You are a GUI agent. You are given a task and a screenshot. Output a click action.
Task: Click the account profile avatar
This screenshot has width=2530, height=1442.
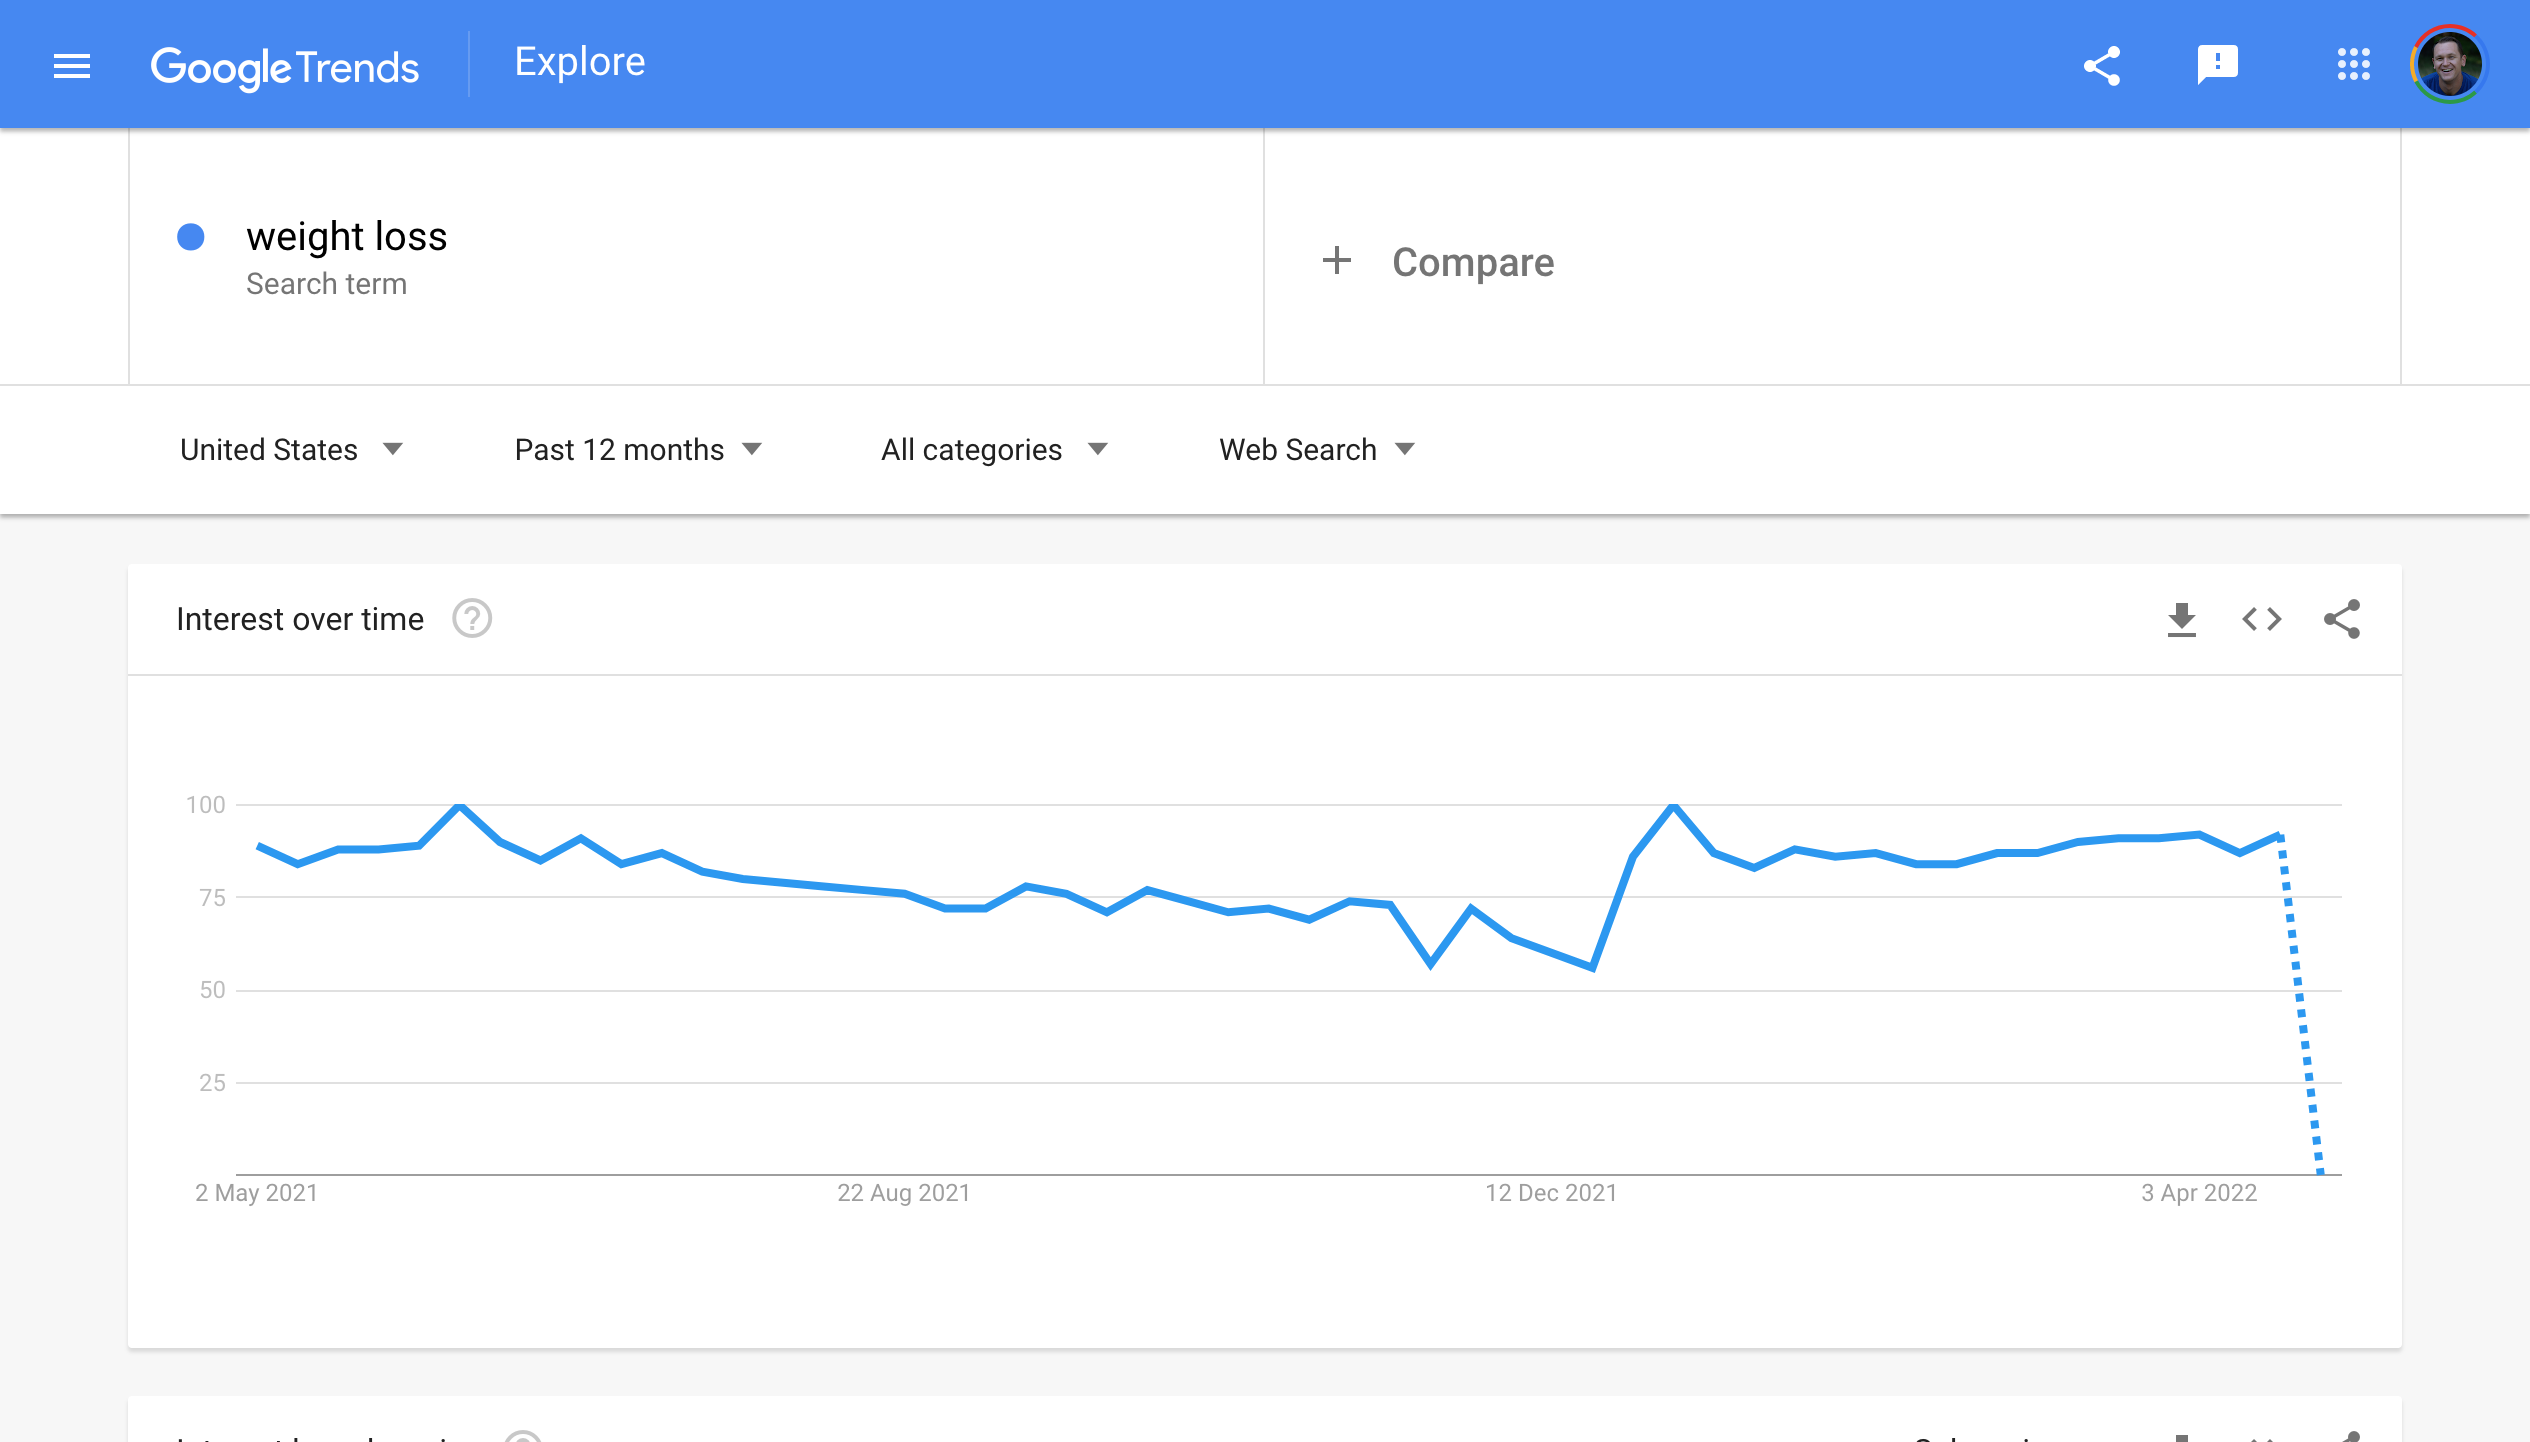2447,65
